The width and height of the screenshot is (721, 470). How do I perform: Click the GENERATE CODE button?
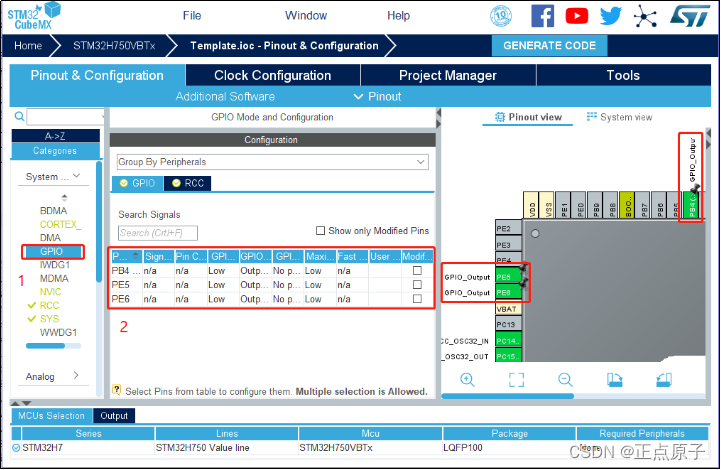coord(549,46)
